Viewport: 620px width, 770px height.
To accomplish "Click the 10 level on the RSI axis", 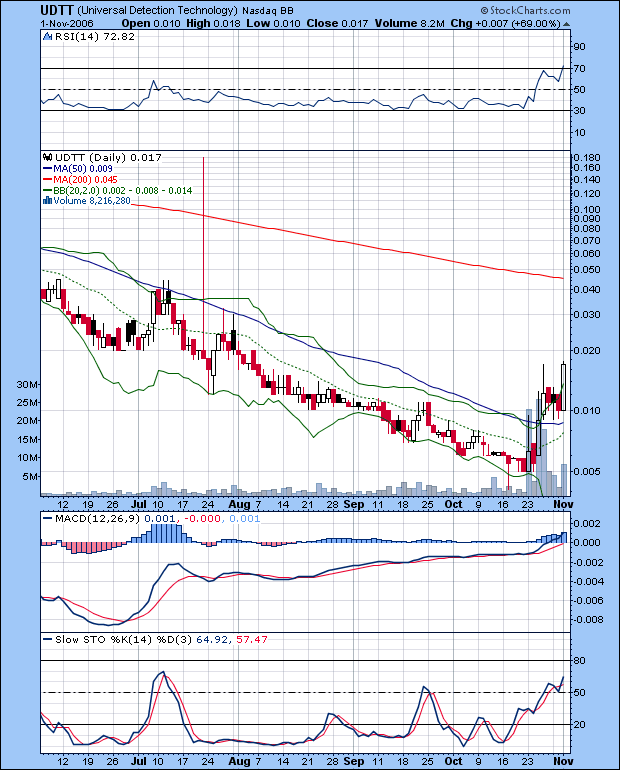I will 579,133.
